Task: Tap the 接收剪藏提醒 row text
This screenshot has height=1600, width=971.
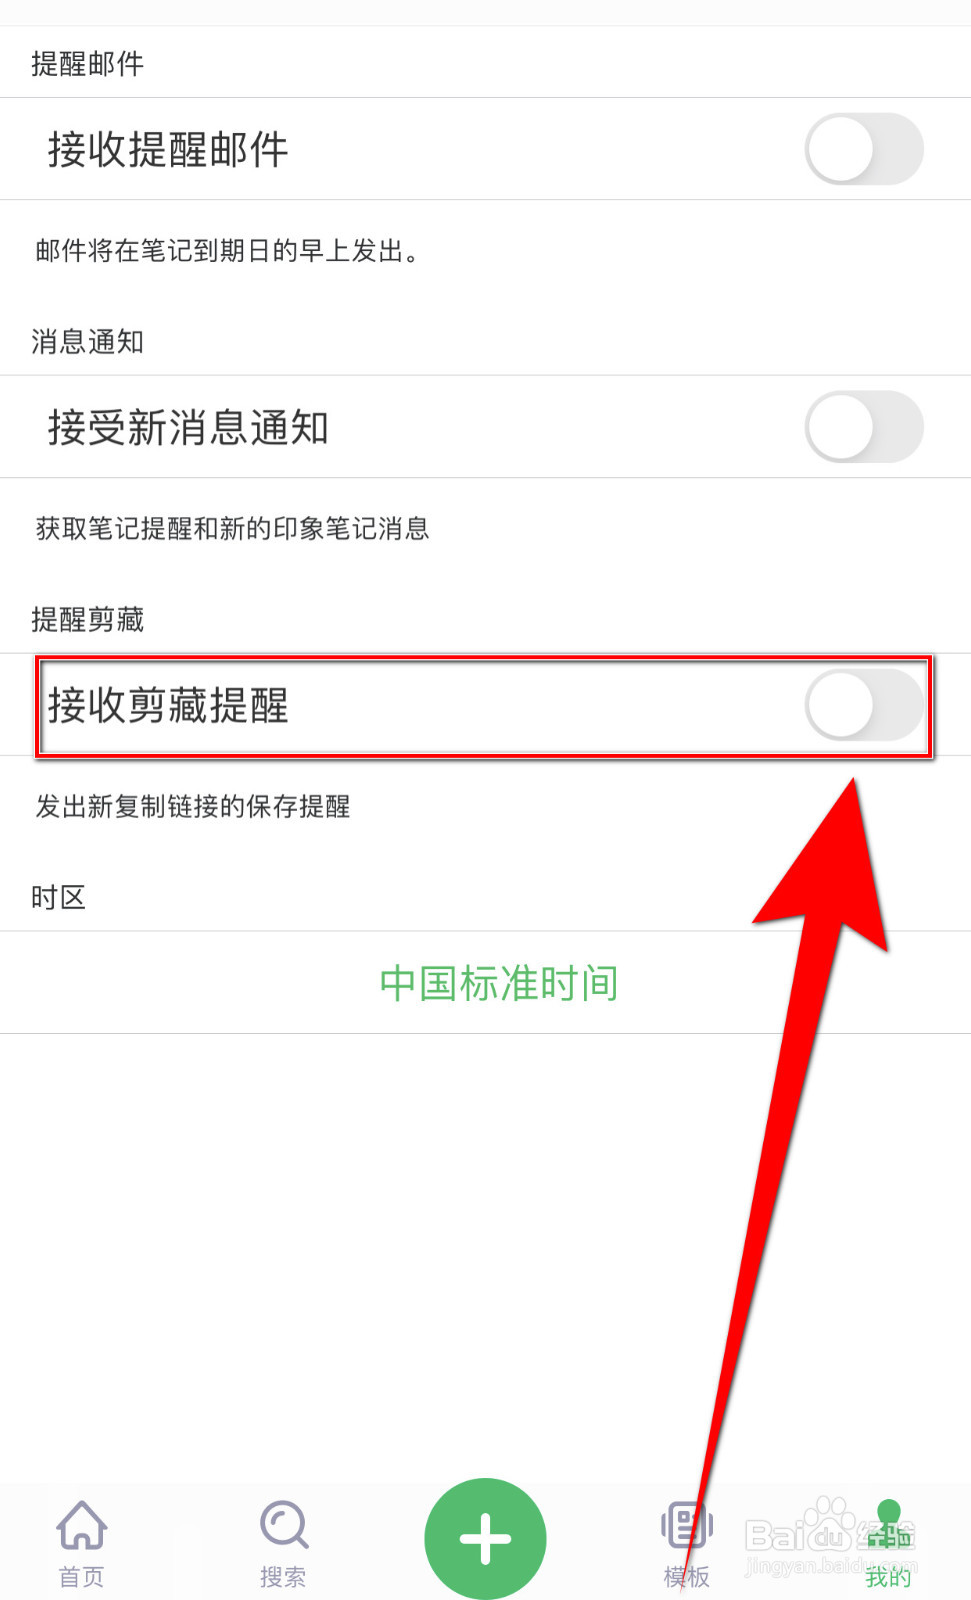Action: point(168,706)
